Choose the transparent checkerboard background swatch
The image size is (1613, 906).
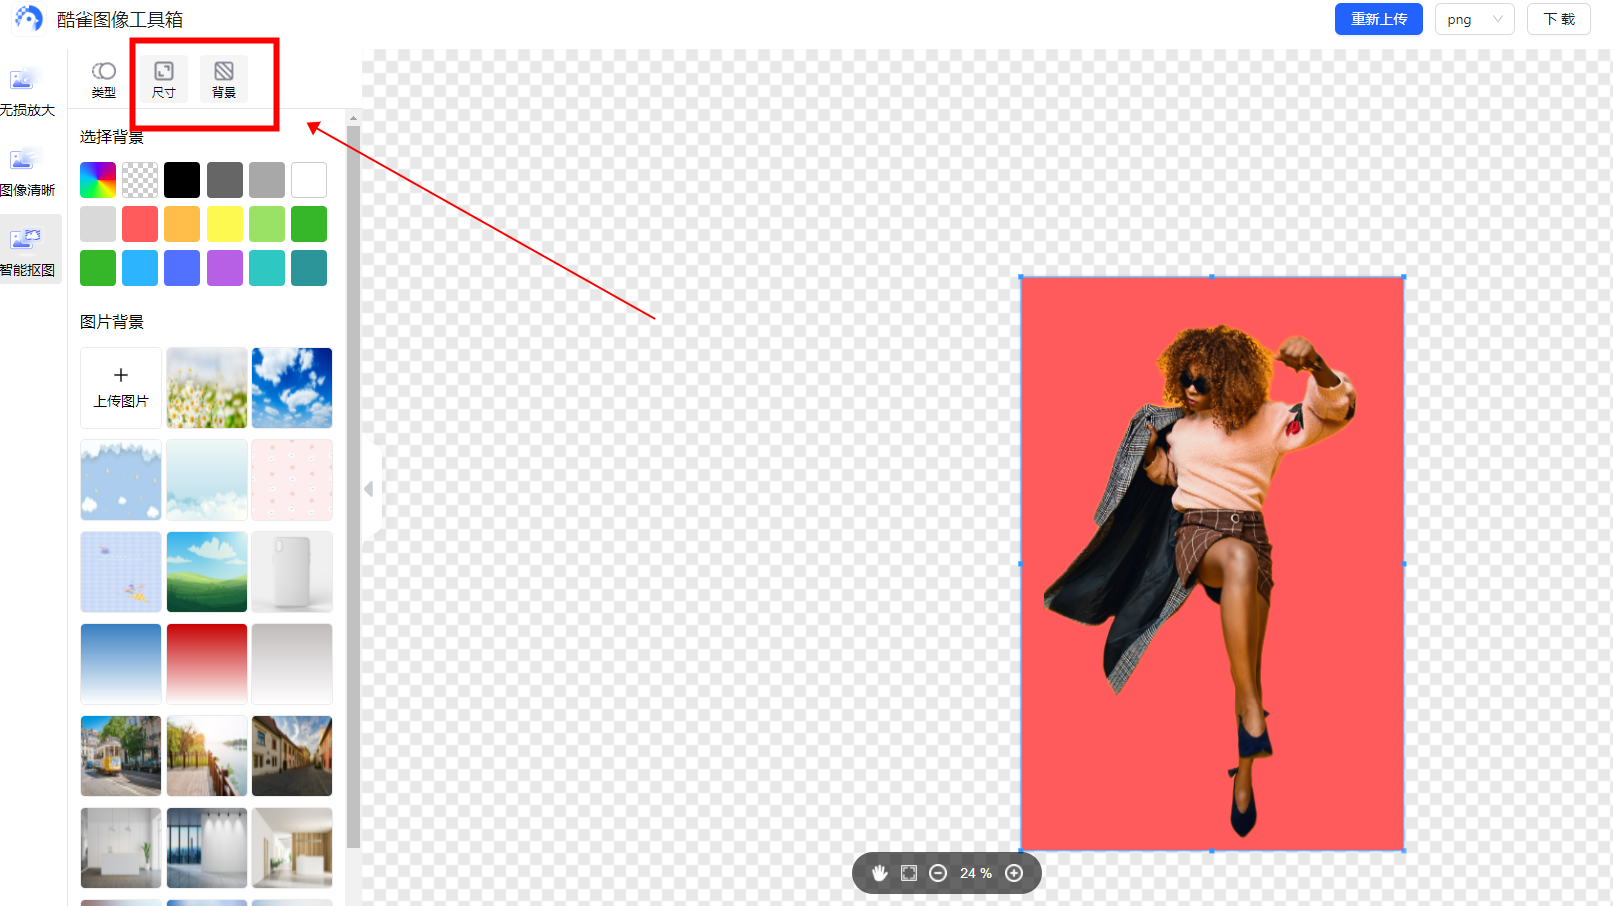tap(140, 180)
